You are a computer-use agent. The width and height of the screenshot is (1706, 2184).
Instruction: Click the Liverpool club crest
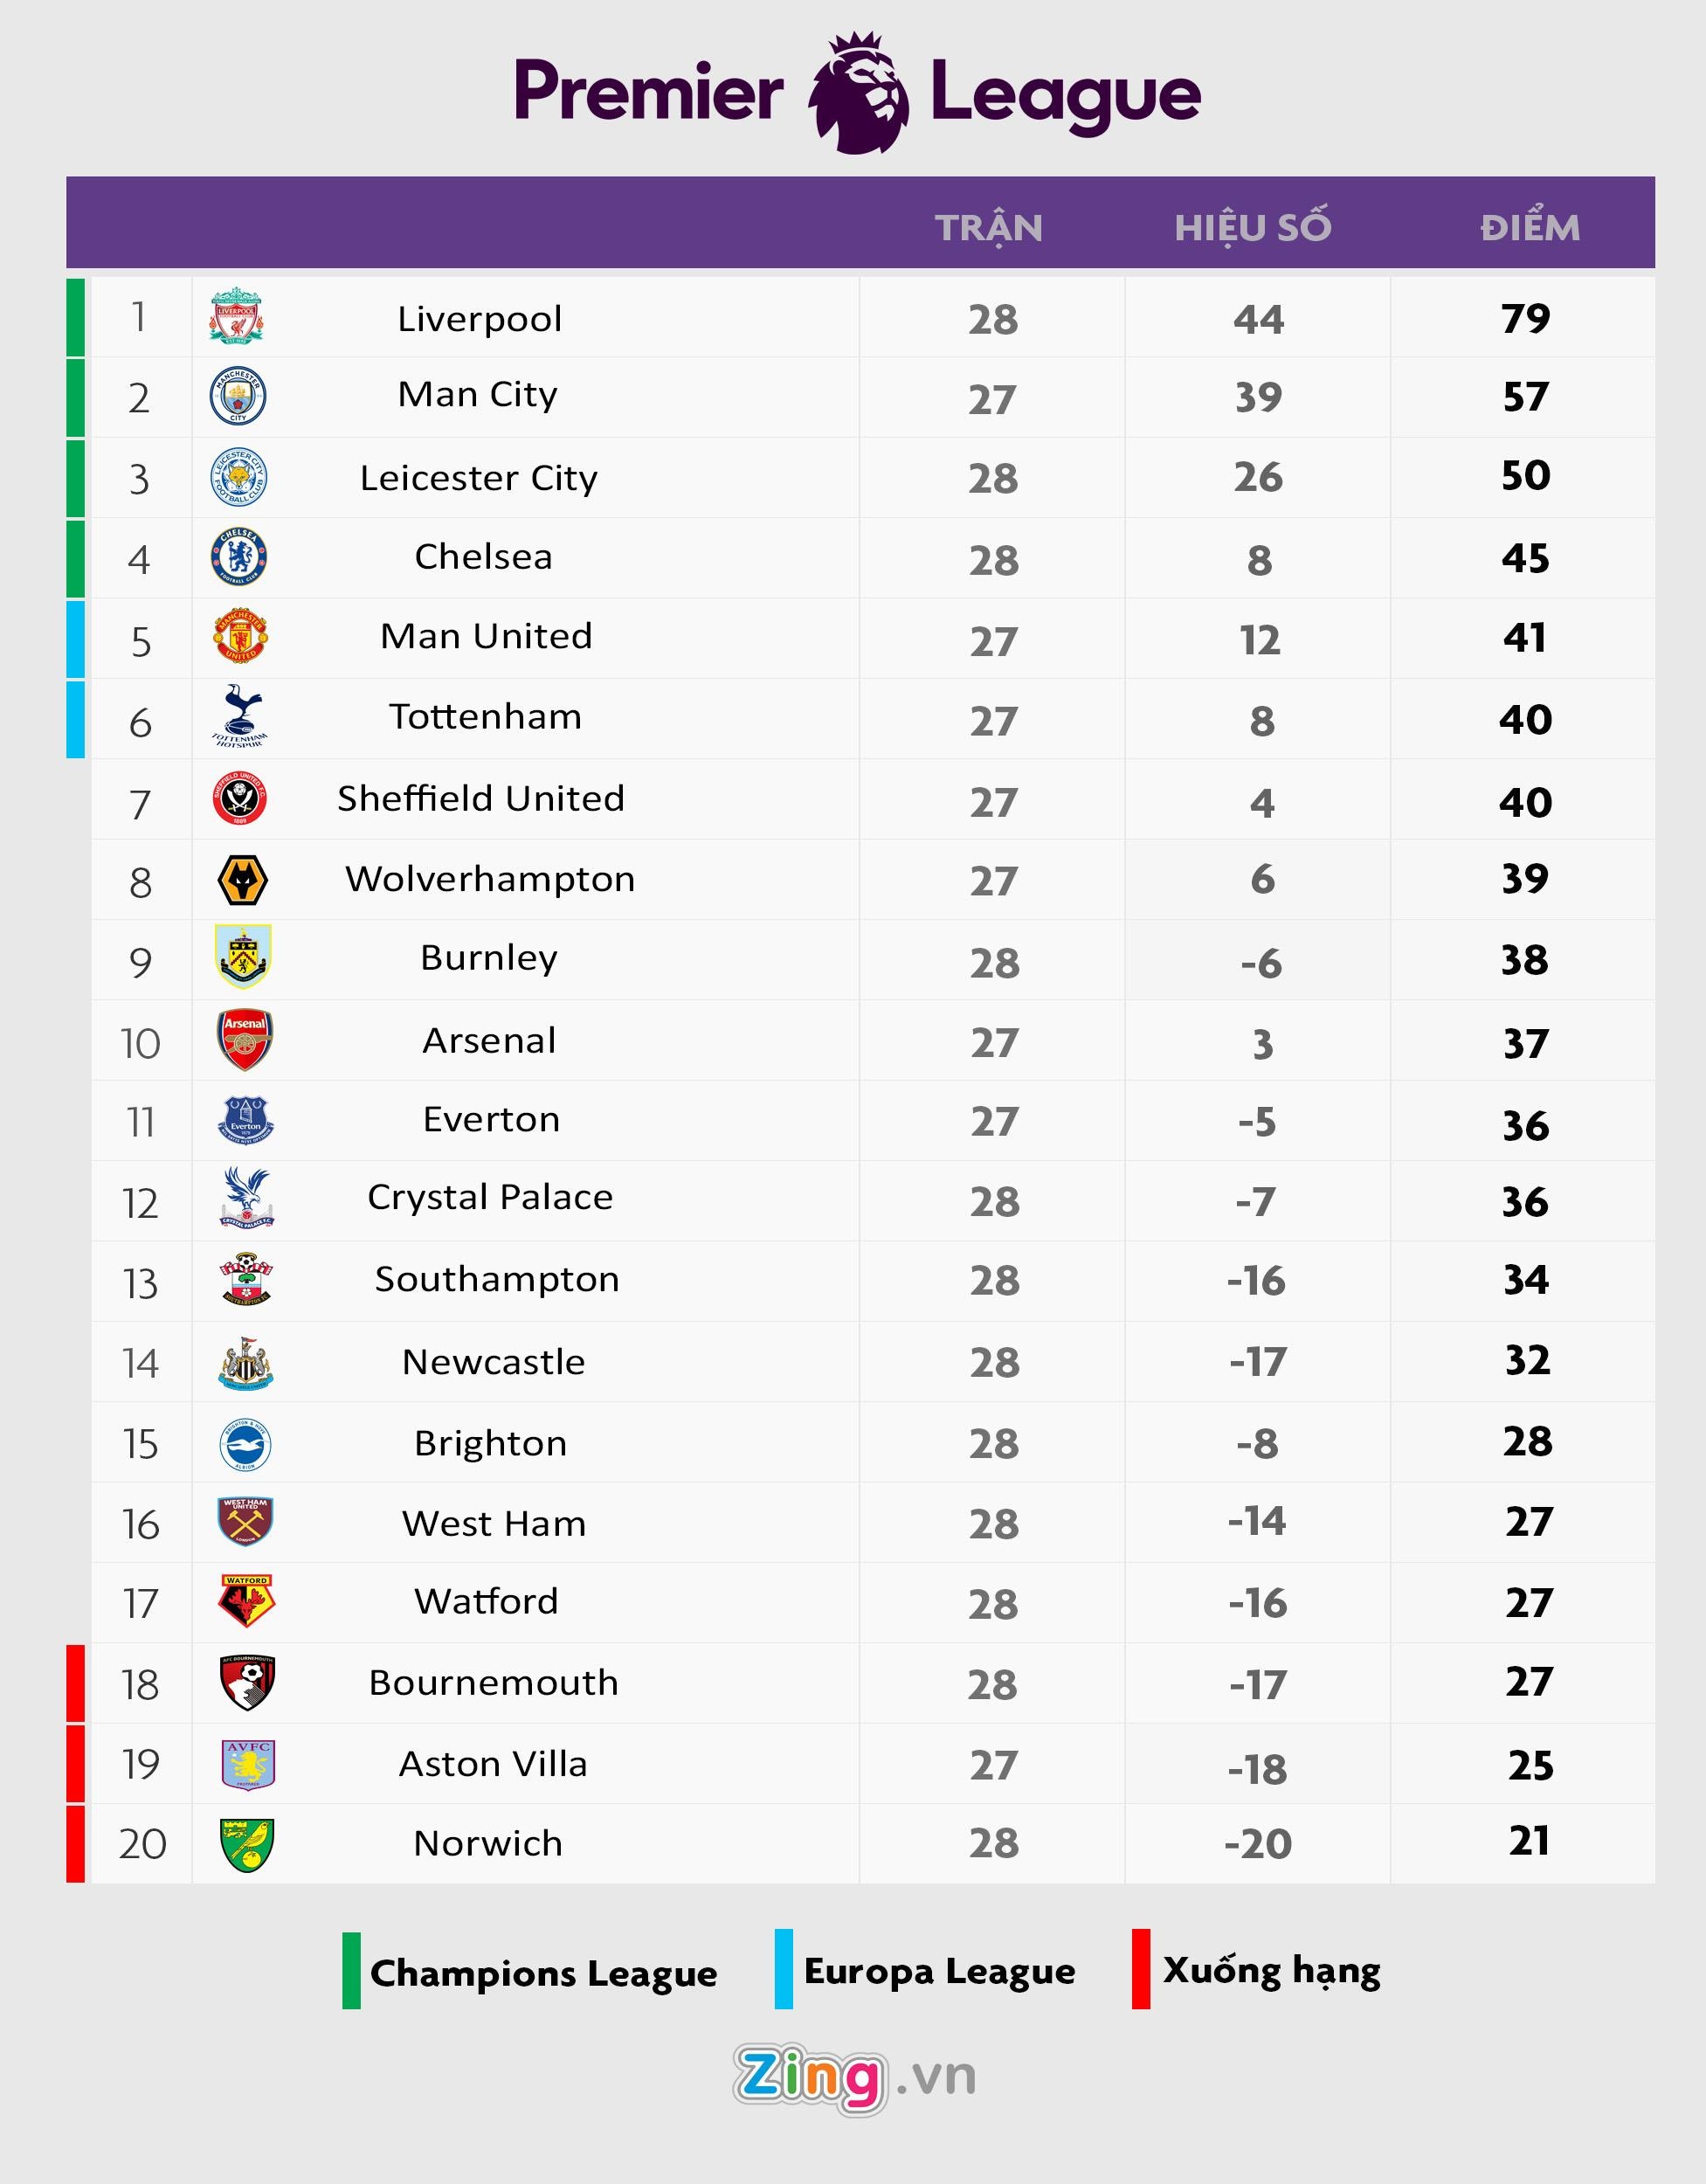point(237,316)
